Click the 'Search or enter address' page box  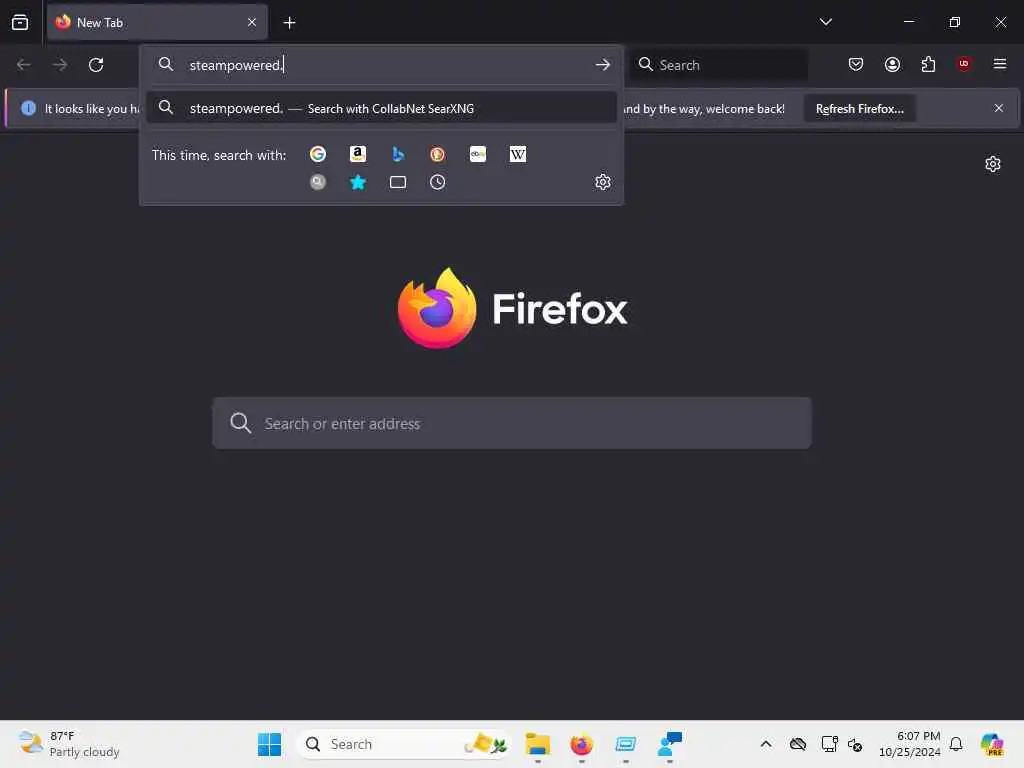(x=512, y=423)
